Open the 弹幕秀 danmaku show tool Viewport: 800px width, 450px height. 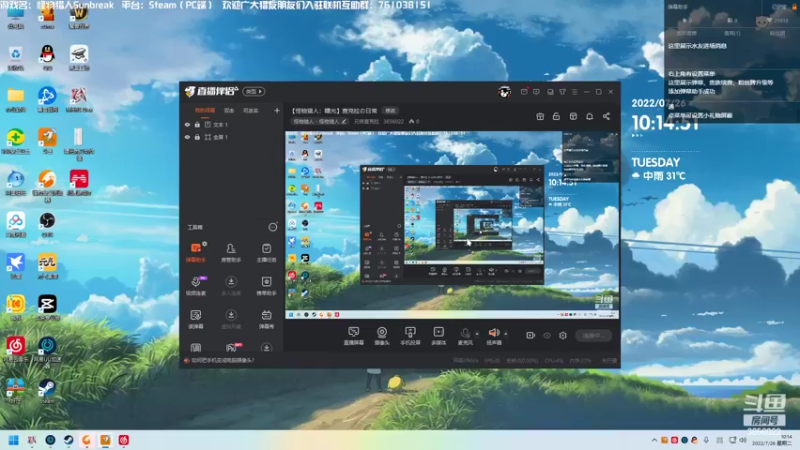(x=266, y=319)
